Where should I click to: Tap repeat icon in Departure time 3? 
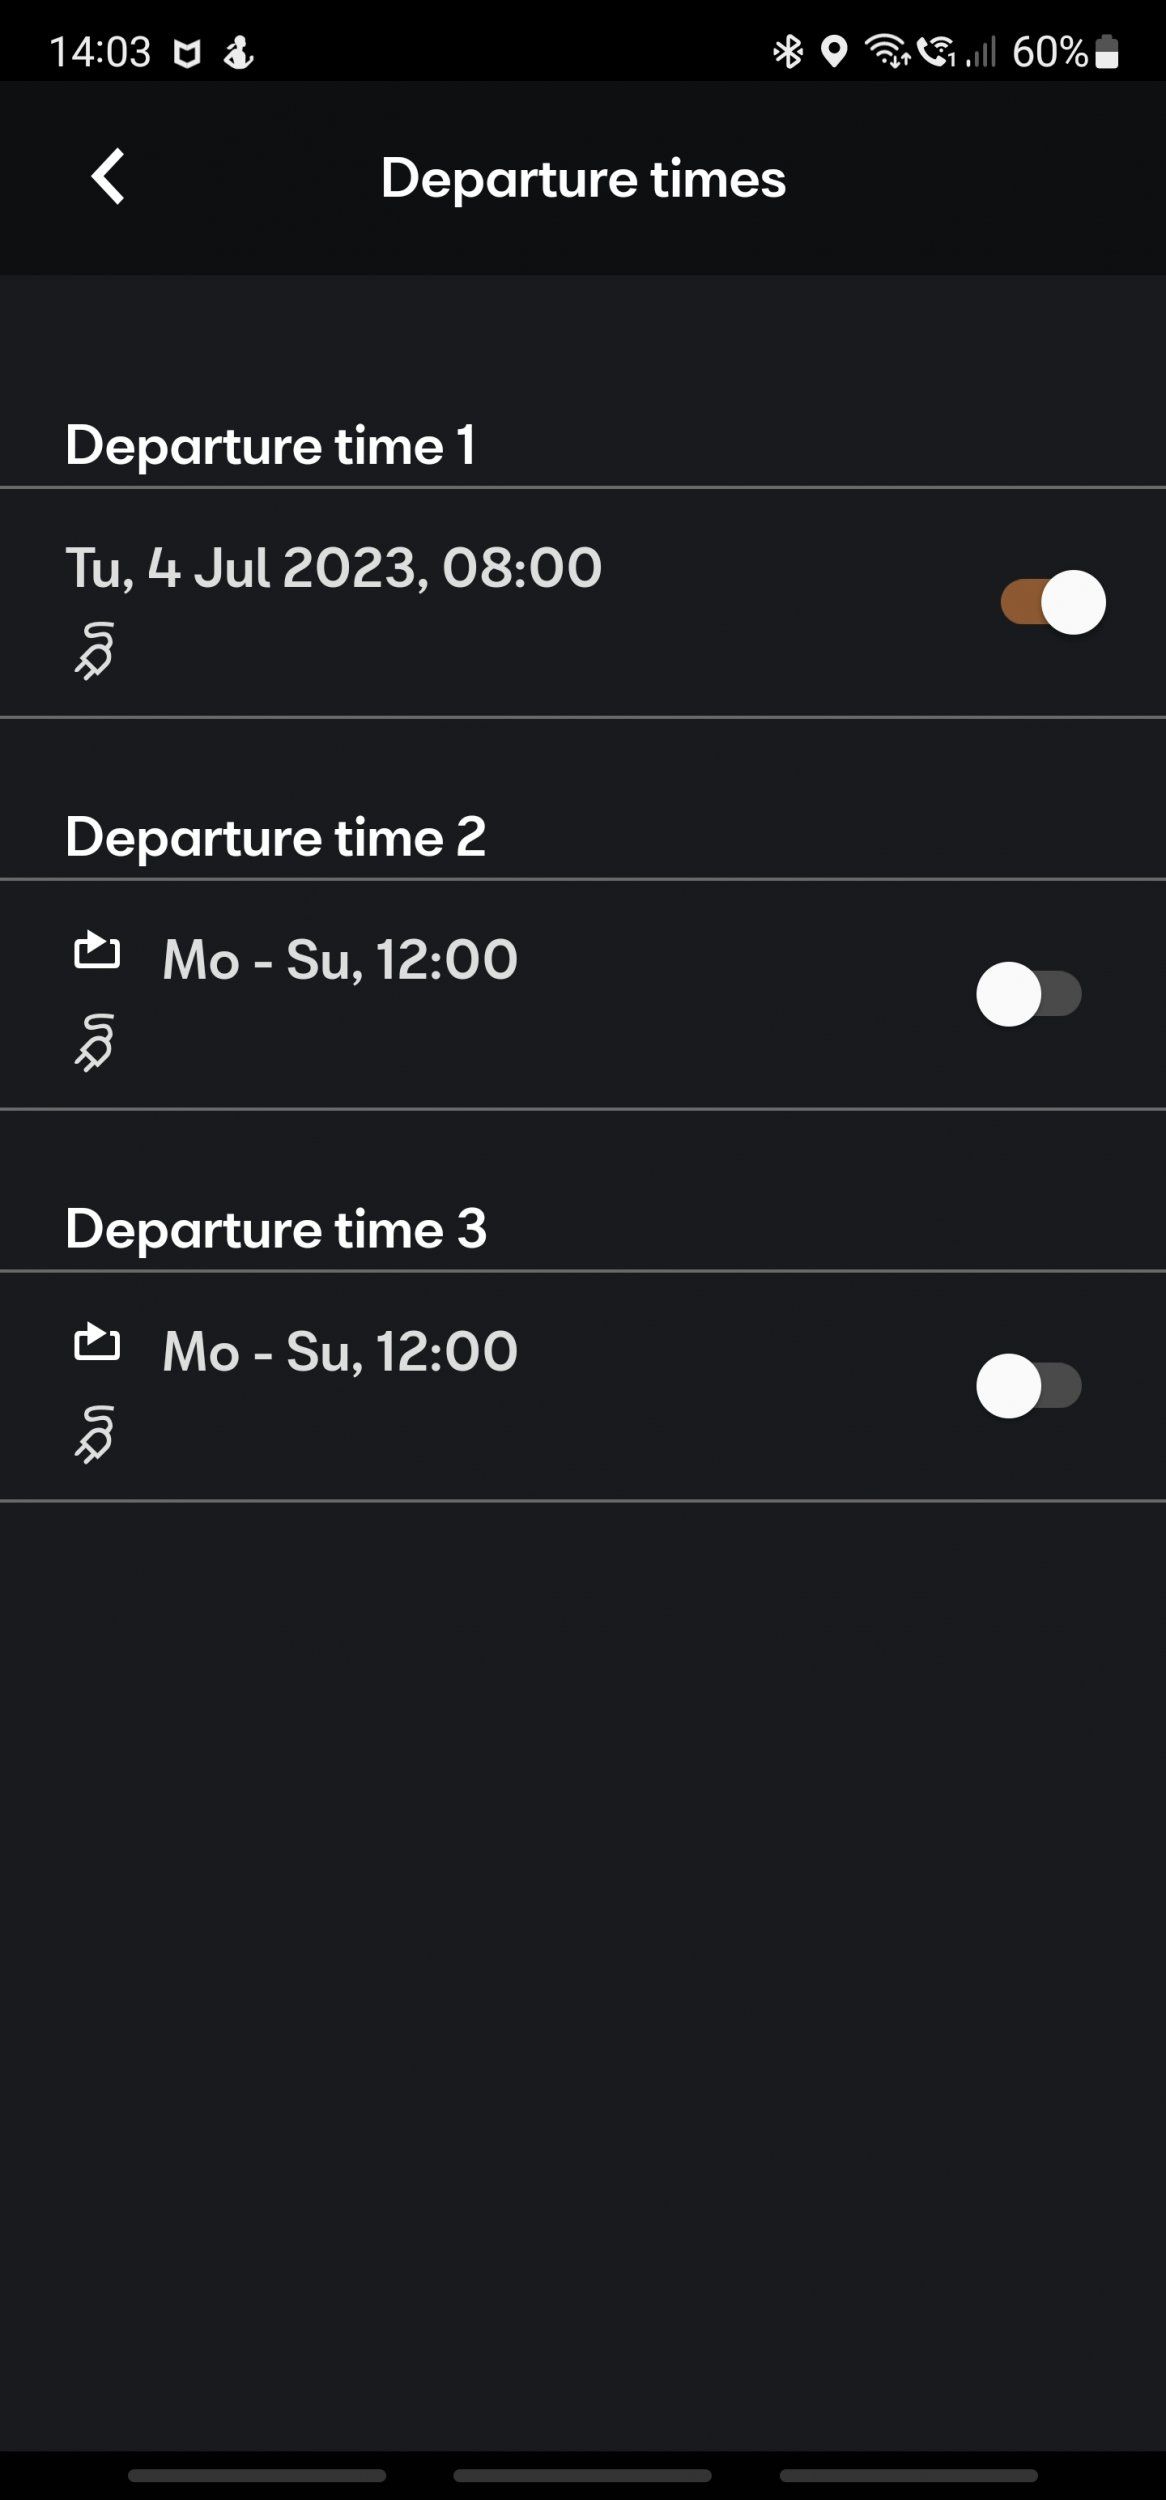point(97,1343)
